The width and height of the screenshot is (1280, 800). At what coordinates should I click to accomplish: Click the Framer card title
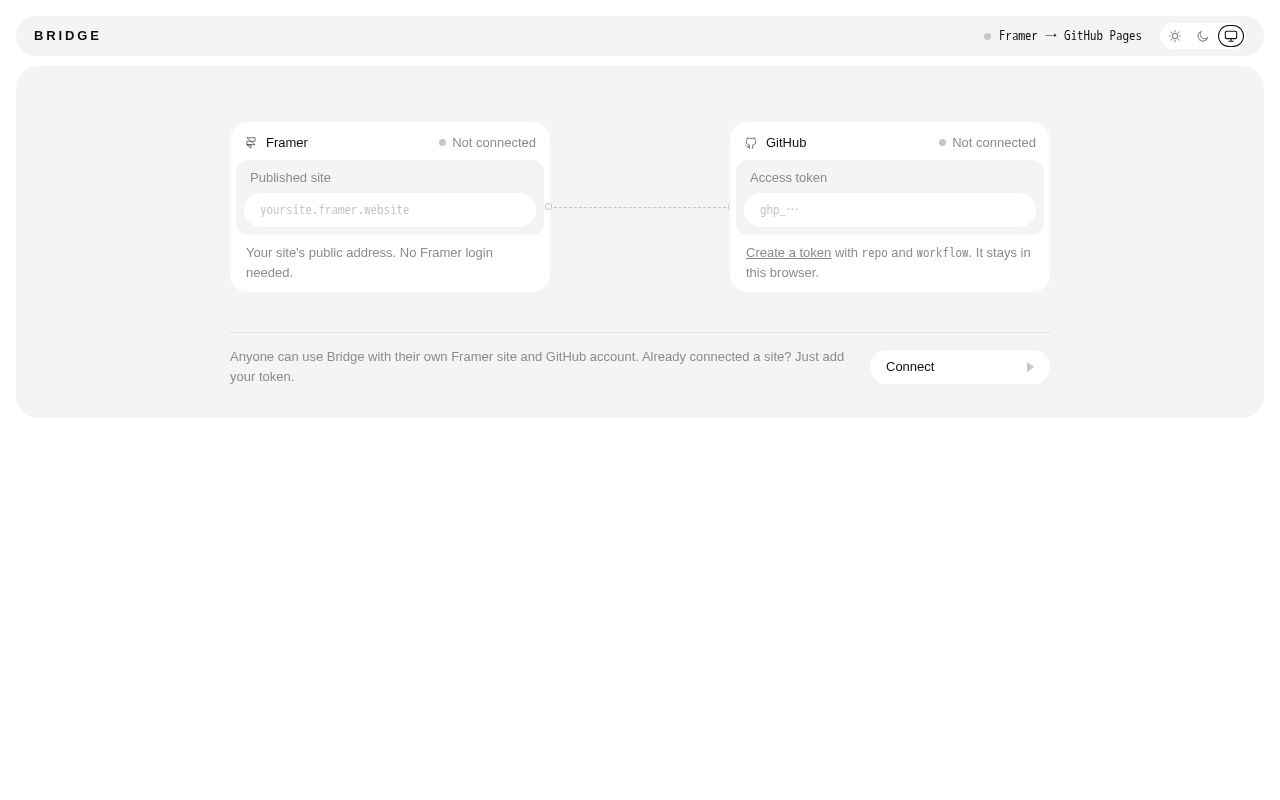[287, 143]
